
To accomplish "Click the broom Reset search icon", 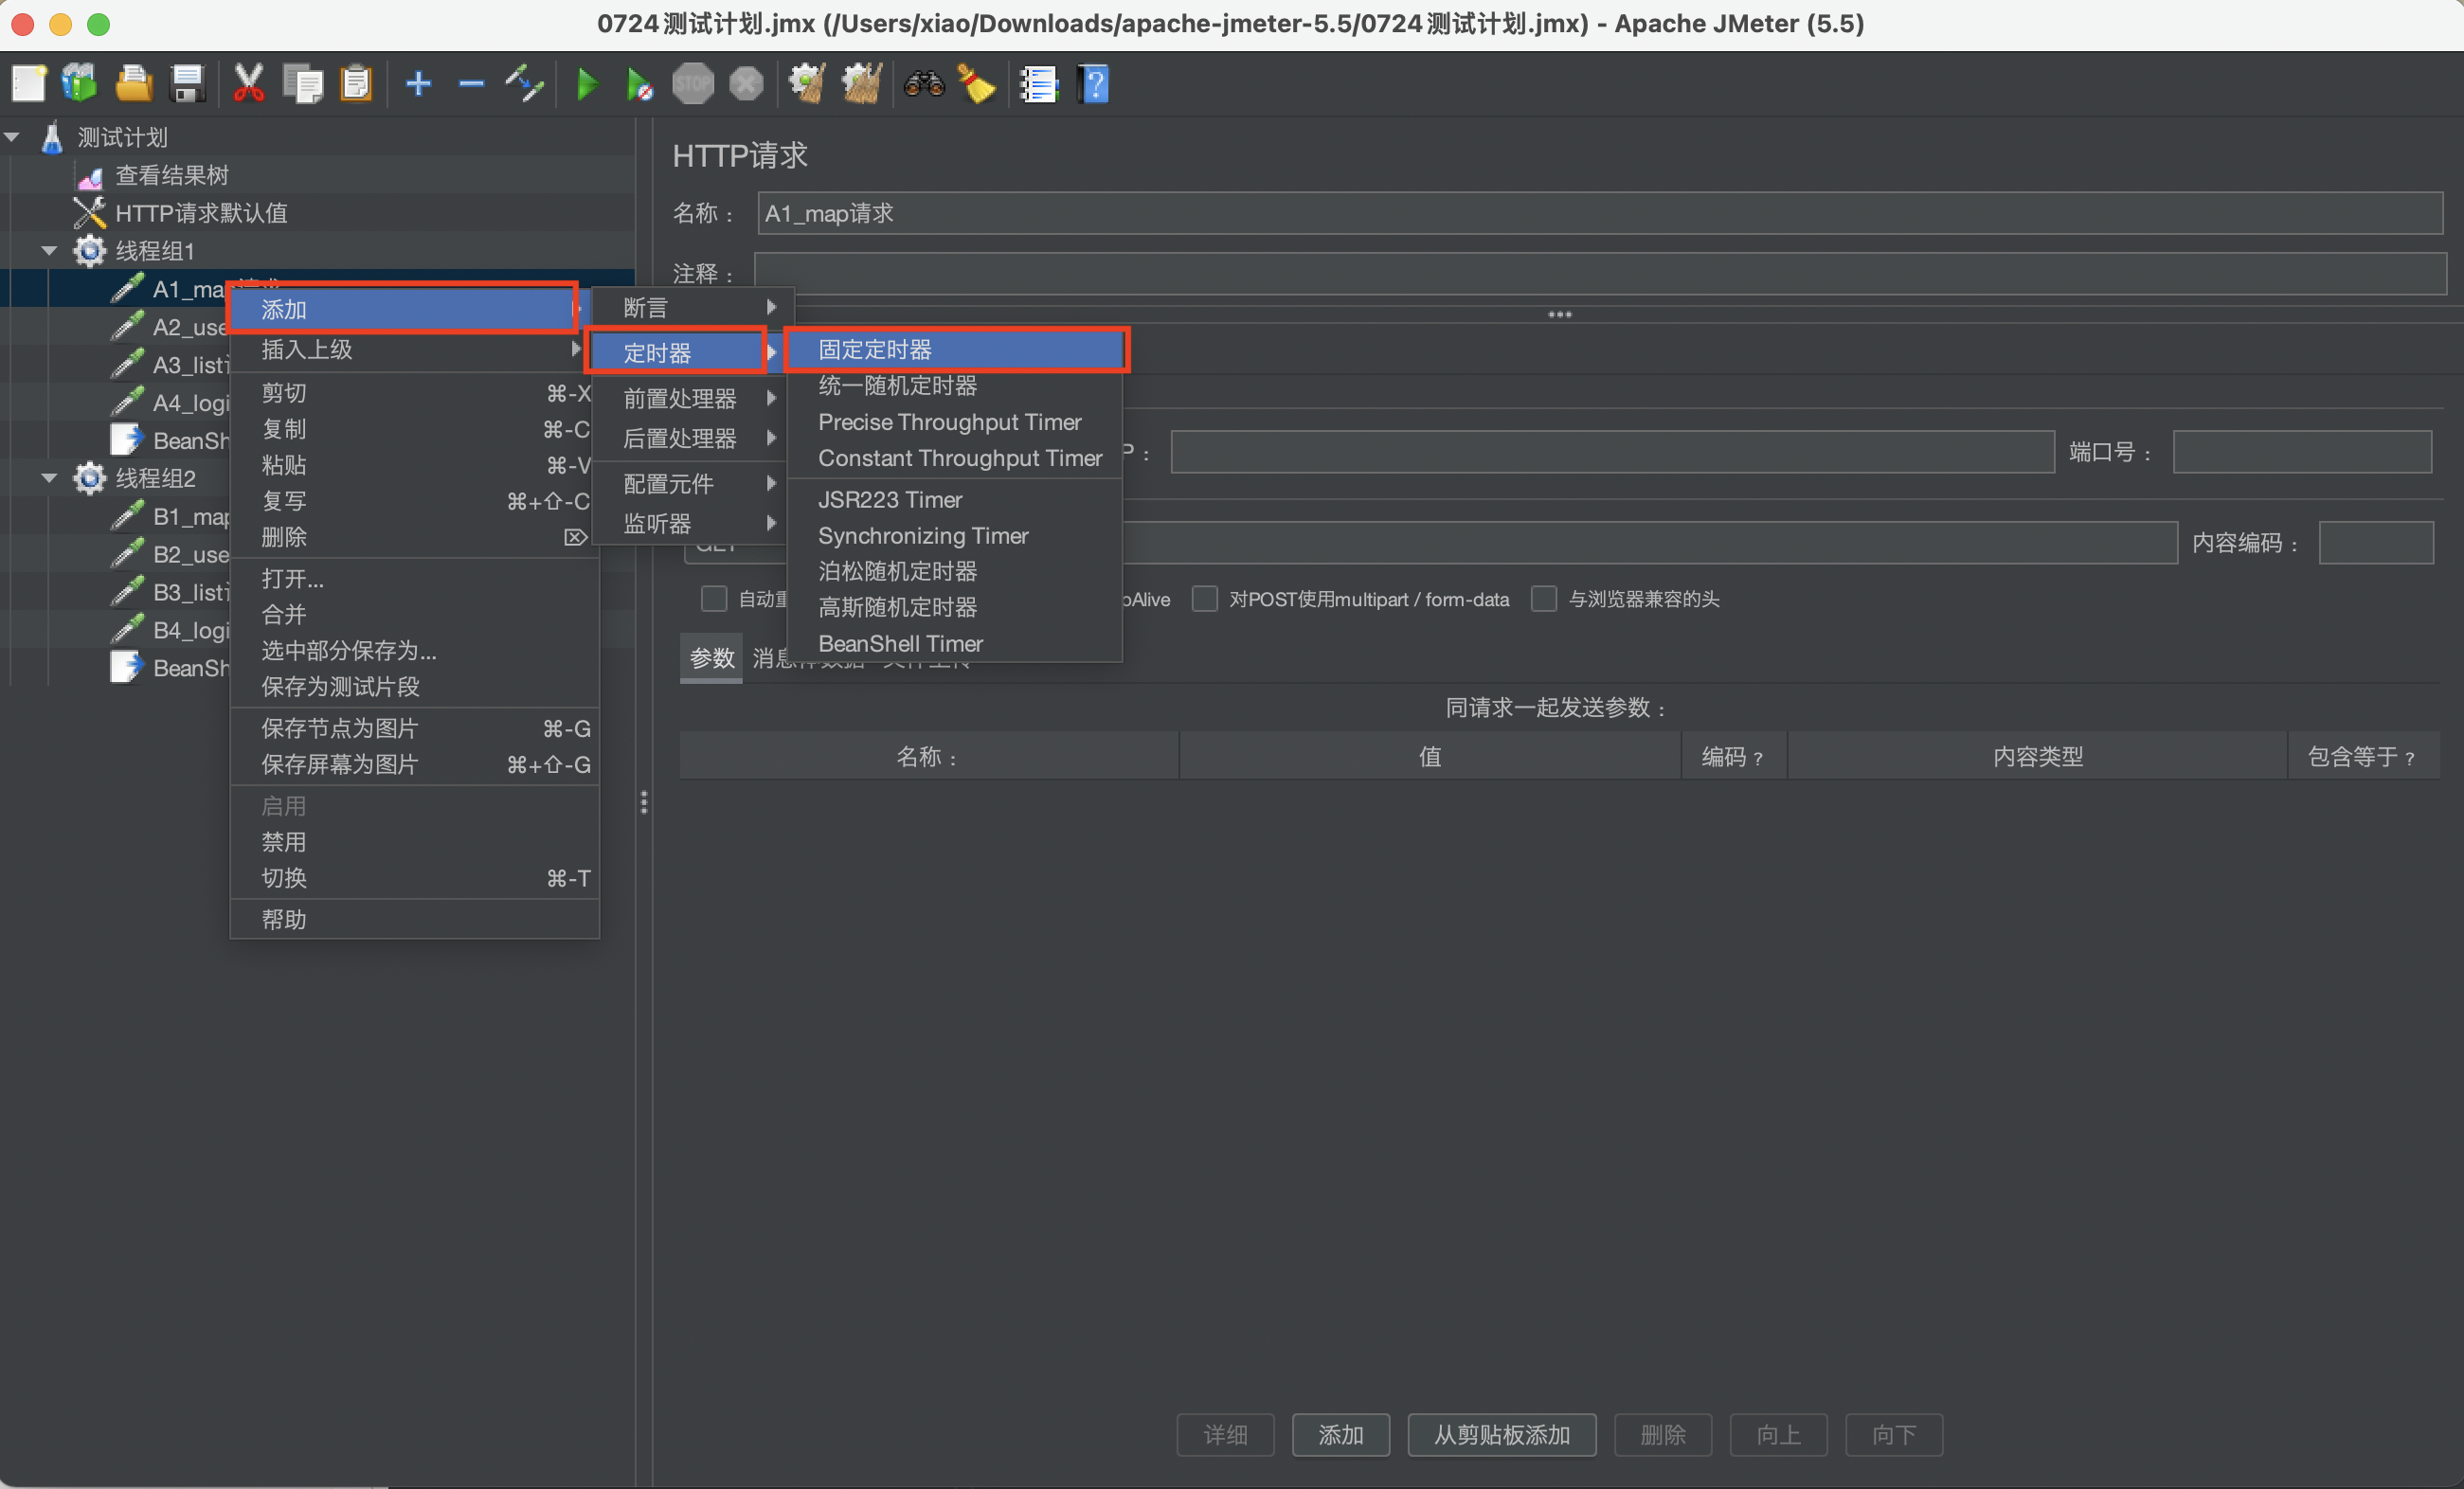I will [976, 84].
